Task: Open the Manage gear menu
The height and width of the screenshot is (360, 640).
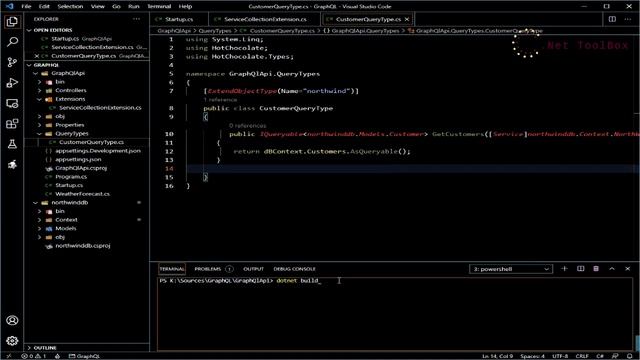Action: click(x=12, y=340)
